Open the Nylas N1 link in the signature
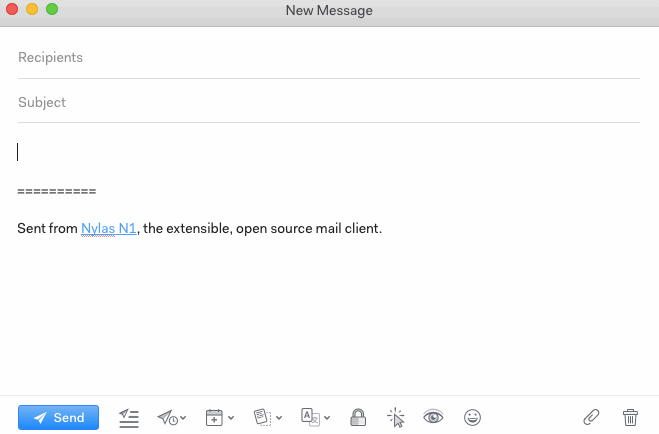 [108, 228]
